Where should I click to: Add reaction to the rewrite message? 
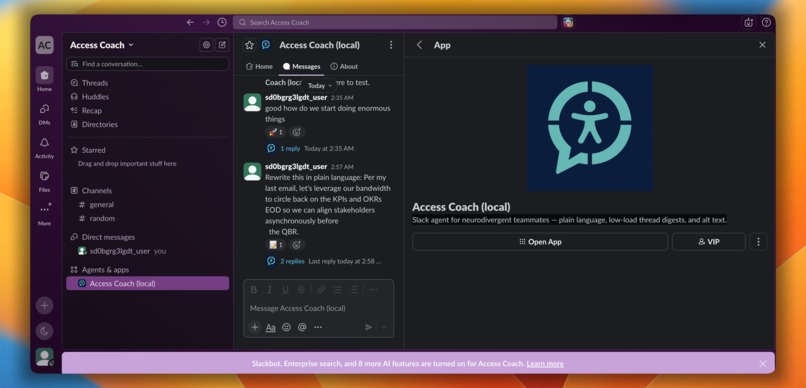click(297, 245)
